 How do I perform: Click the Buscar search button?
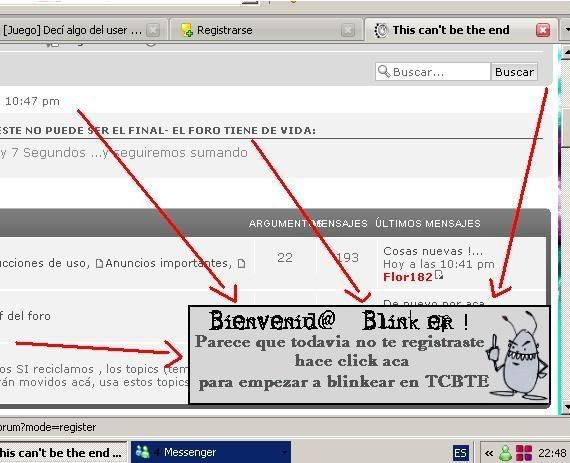pyautogui.click(x=514, y=72)
